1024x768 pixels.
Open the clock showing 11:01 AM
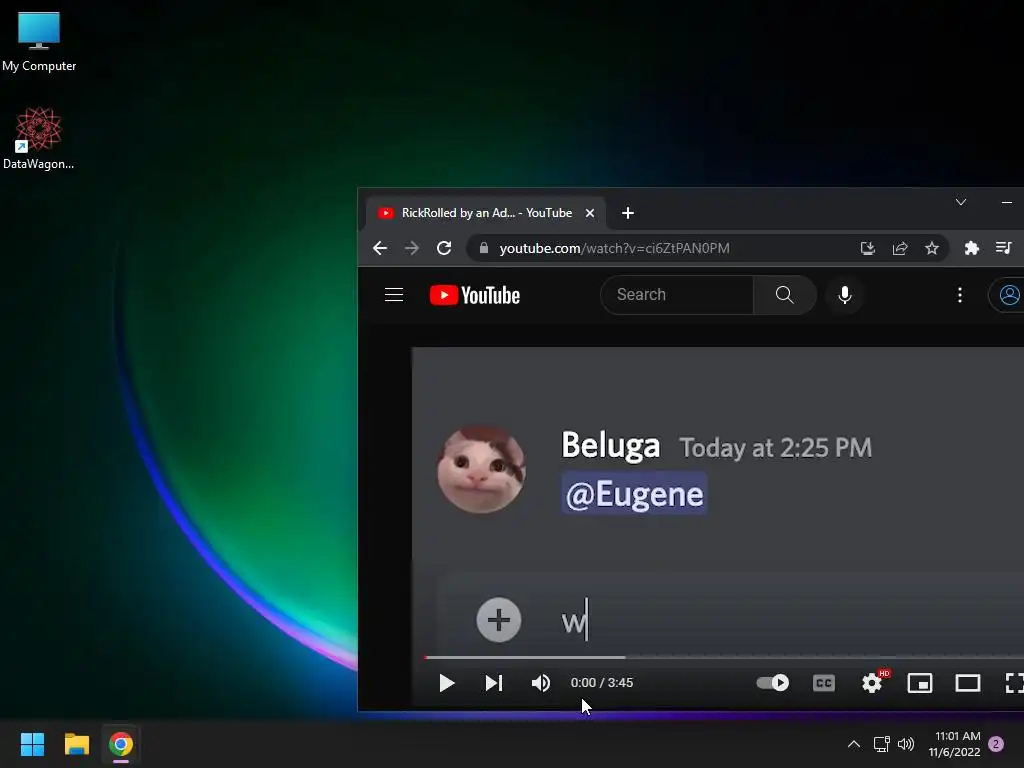955,744
